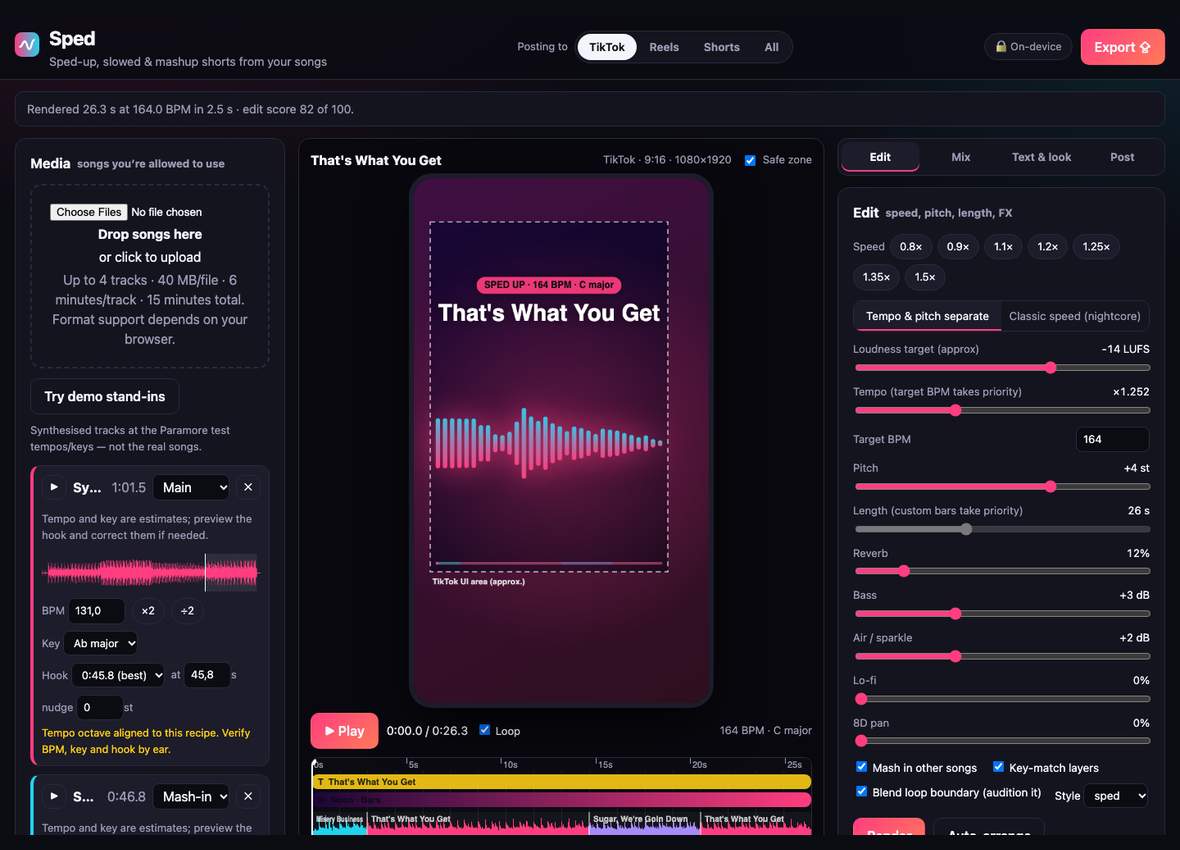Switch to the Mix tab
Viewport: 1180px width, 850px height.
(x=960, y=157)
